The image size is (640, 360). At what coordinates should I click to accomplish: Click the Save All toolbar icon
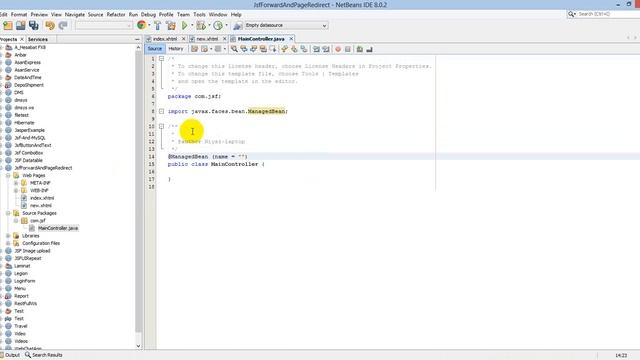(33, 25)
